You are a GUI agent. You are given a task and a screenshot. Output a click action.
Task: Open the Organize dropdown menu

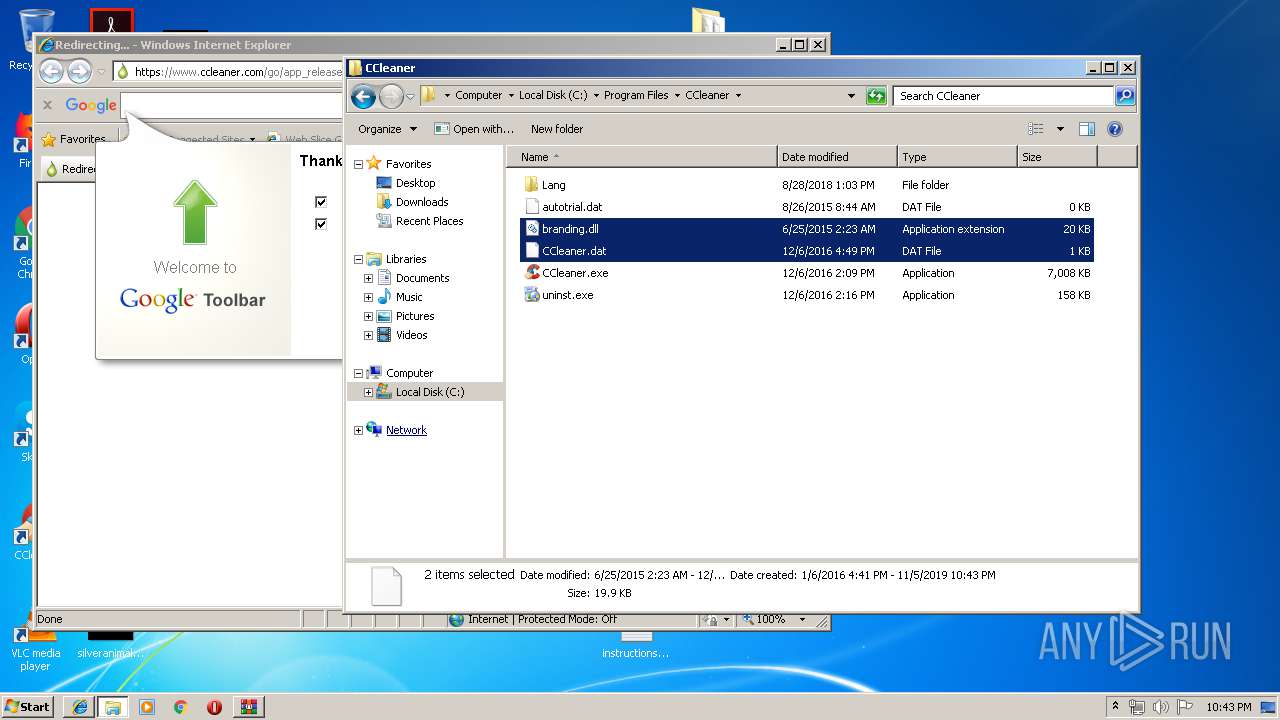click(x=388, y=129)
